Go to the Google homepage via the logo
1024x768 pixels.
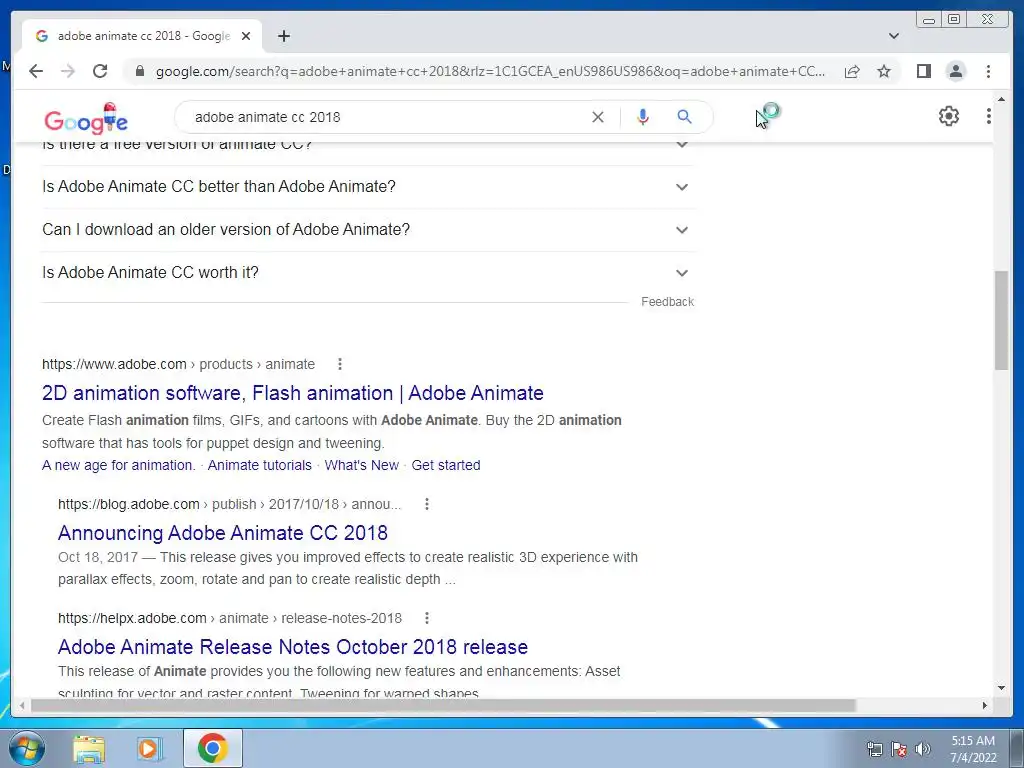tap(86, 118)
